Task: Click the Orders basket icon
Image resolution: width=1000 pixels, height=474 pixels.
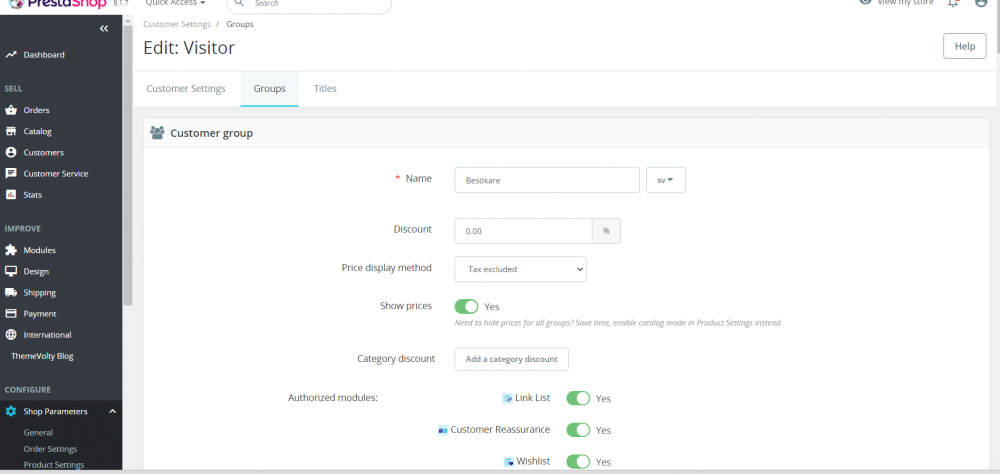Action: [x=10, y=110]
